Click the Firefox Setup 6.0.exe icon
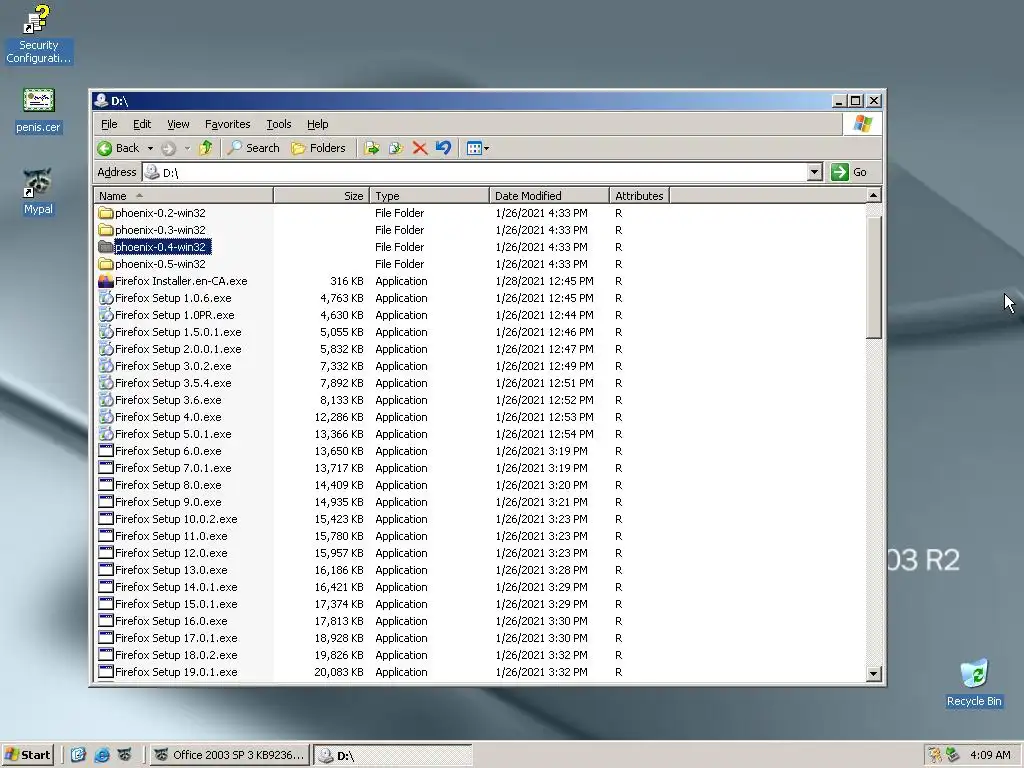Viewport: 1024px width, 768px height. coord(106,451)
